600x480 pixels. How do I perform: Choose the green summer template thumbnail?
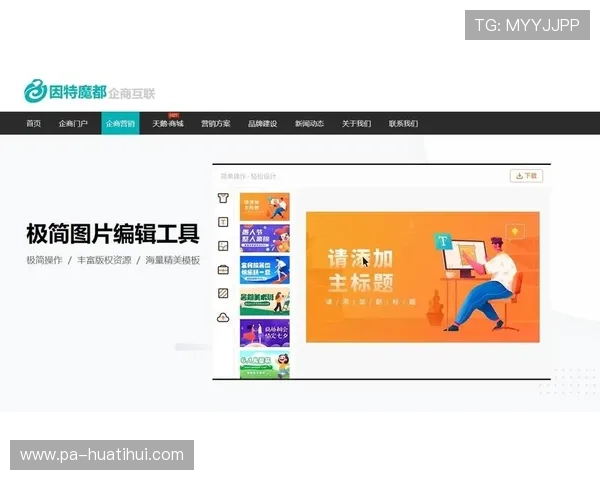265,302
